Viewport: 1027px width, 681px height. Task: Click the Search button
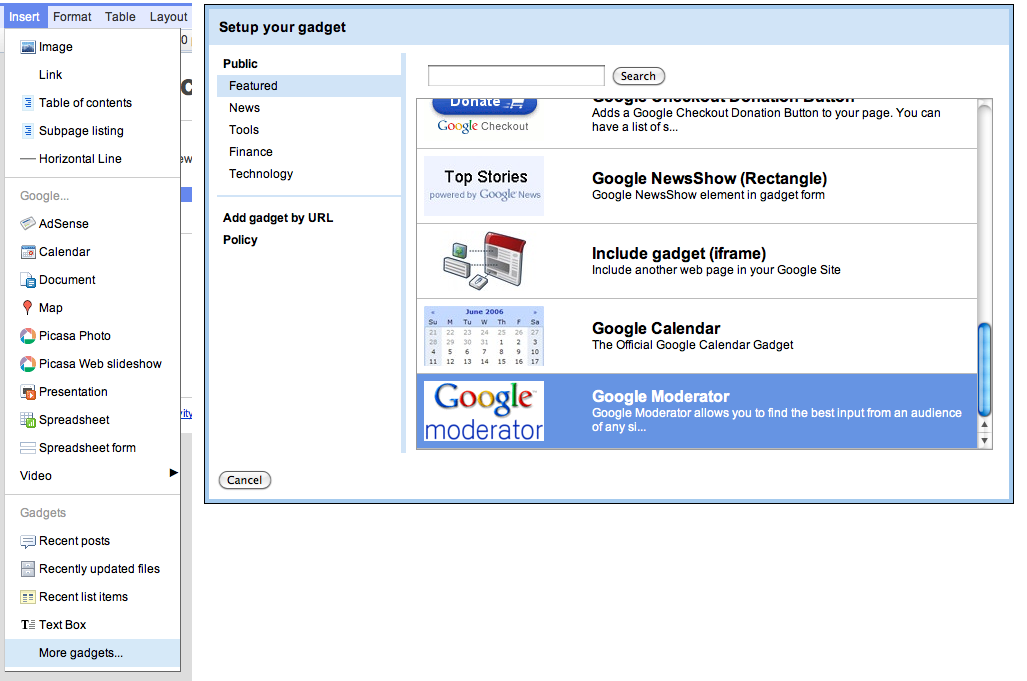tap(639, 76)
